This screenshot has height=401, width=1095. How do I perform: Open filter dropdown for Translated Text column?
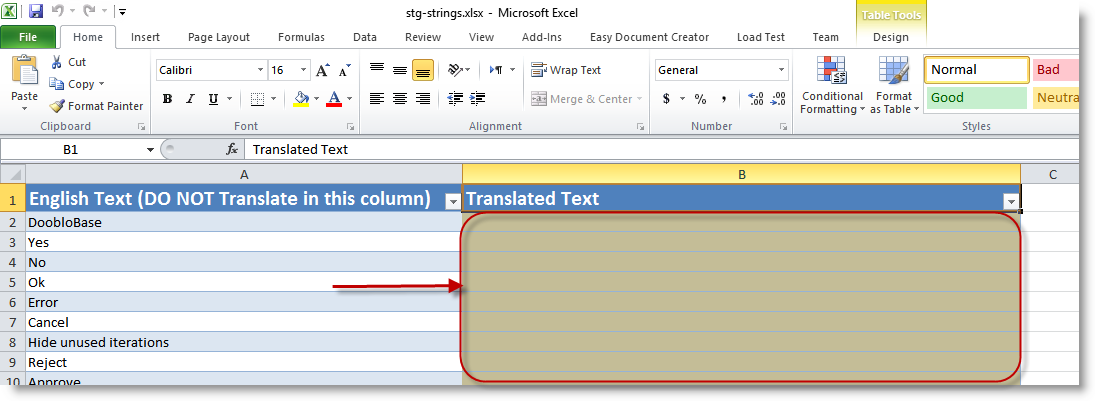(x=1011, y=201)
